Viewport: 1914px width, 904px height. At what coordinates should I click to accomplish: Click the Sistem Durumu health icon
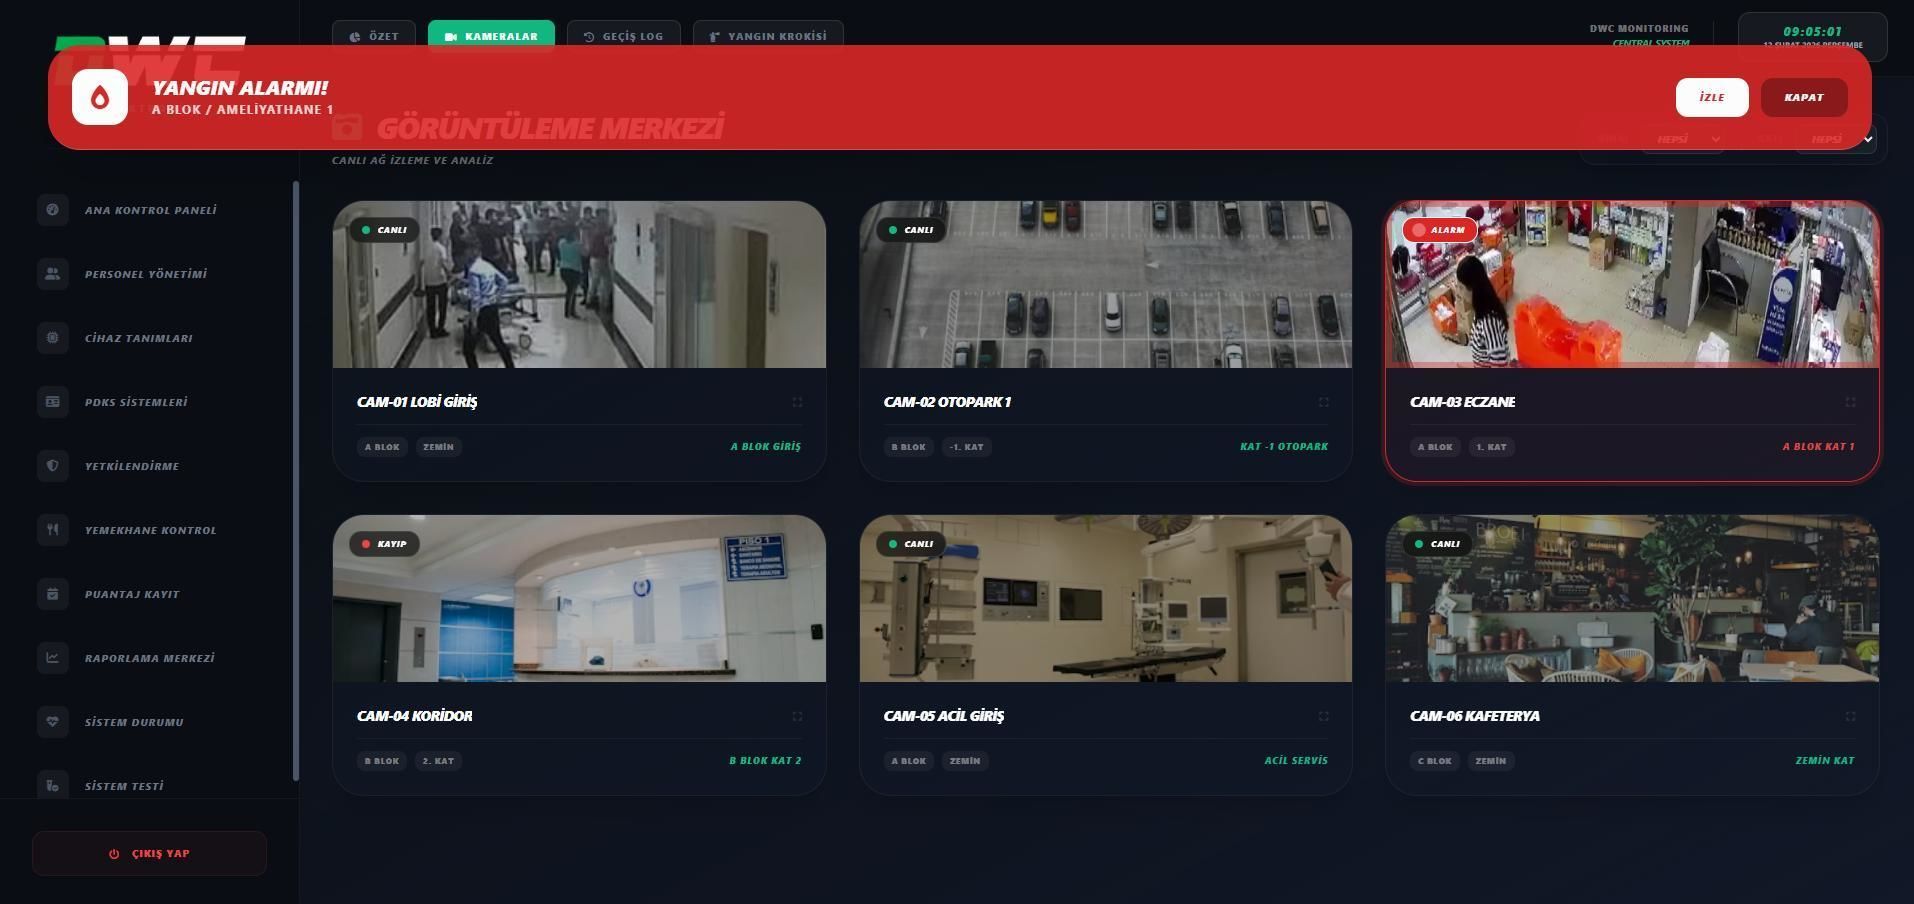(x=52, y=721)
